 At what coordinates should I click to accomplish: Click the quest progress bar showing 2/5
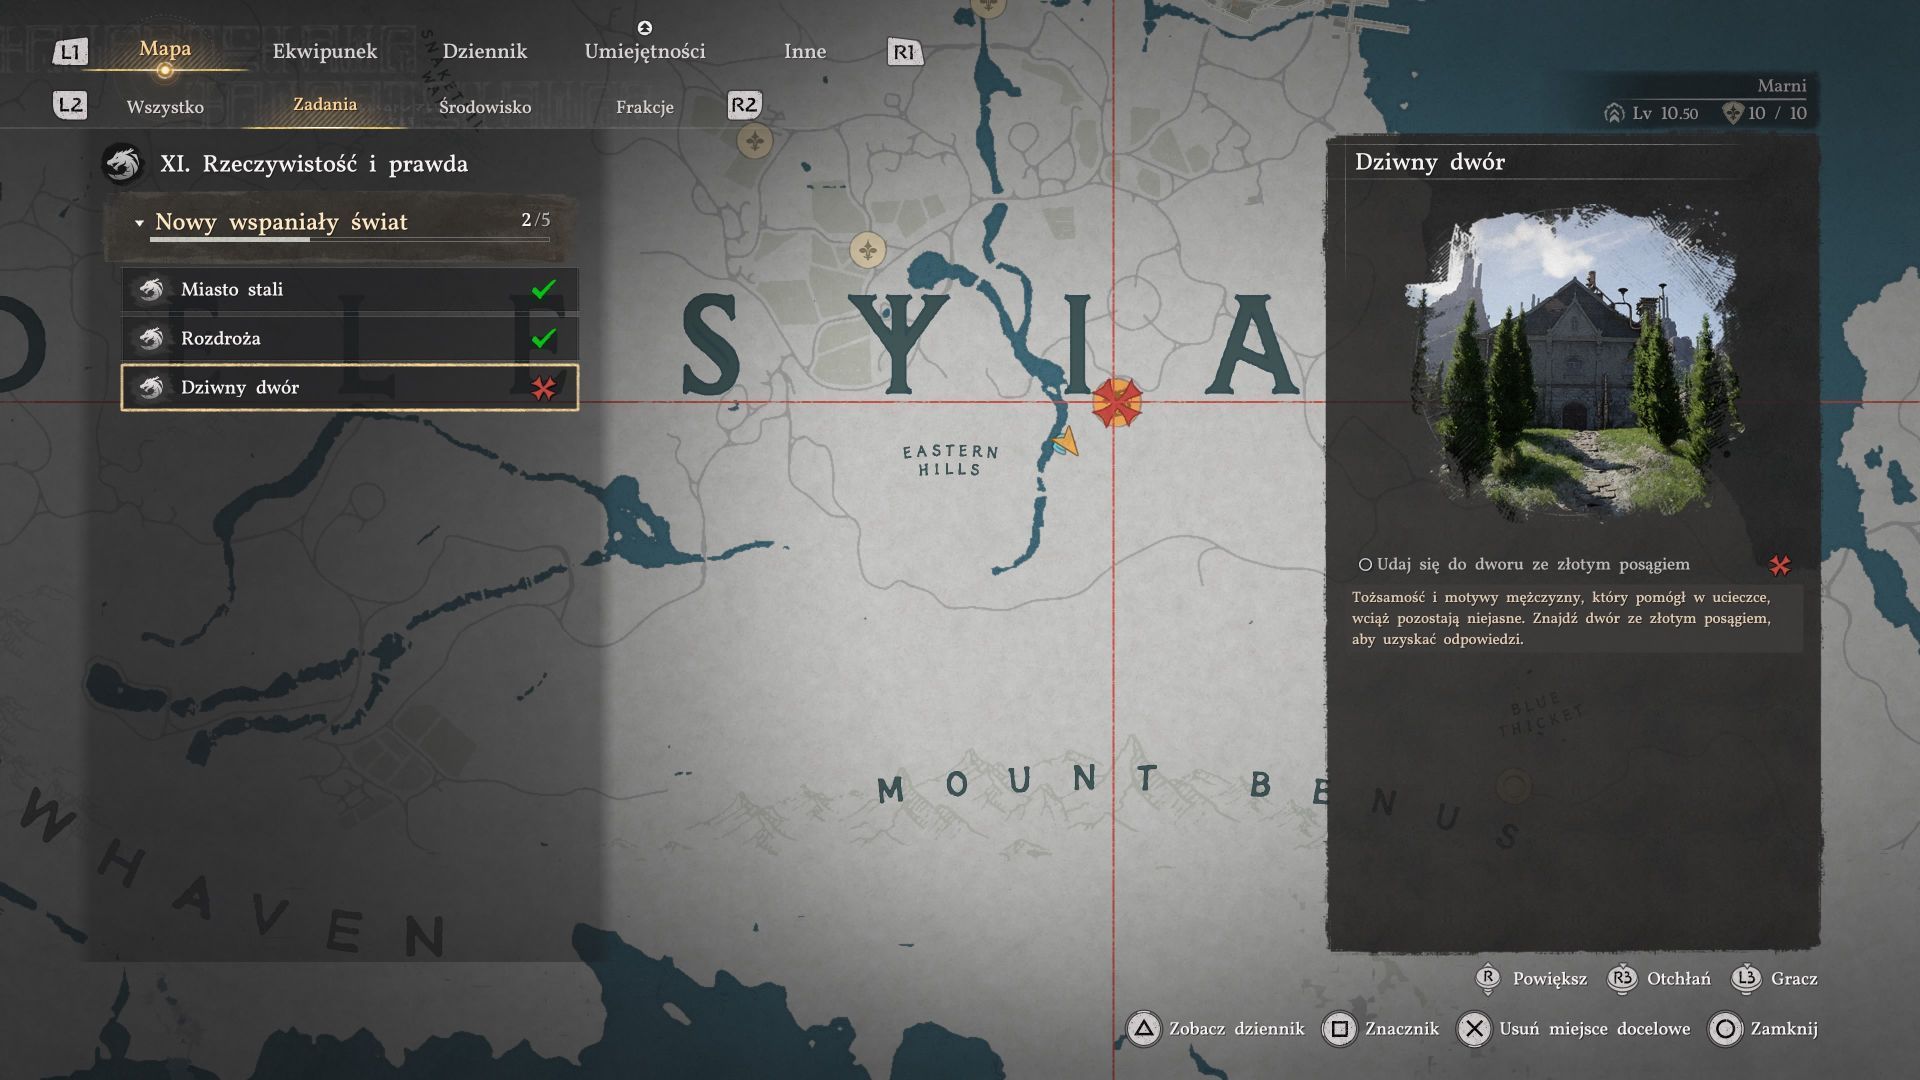349,239
